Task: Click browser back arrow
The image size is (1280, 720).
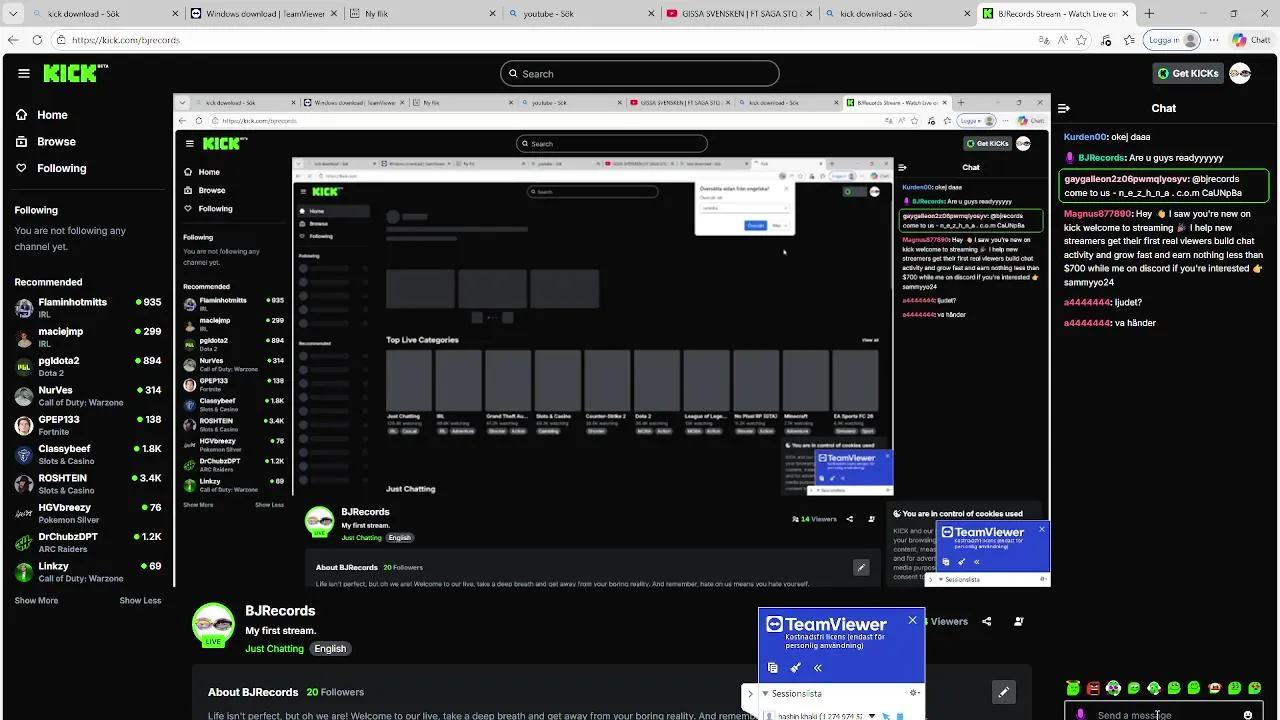Action: (13, 40)
